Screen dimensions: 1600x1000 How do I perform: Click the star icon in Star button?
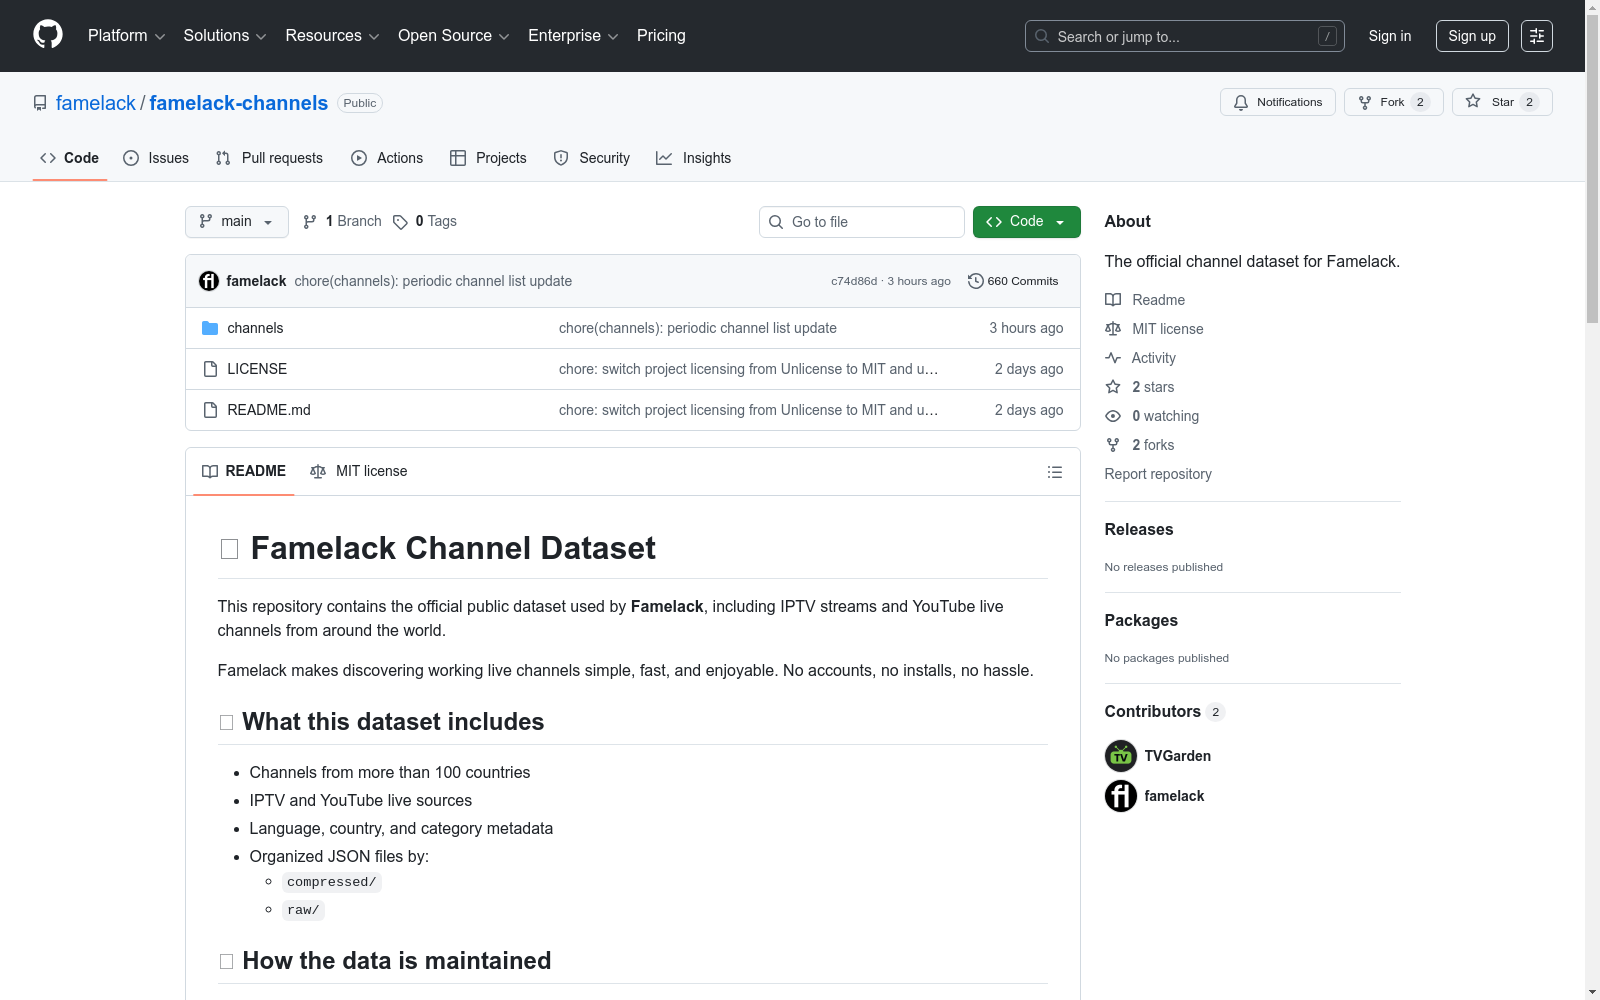tap(1473, 102)
